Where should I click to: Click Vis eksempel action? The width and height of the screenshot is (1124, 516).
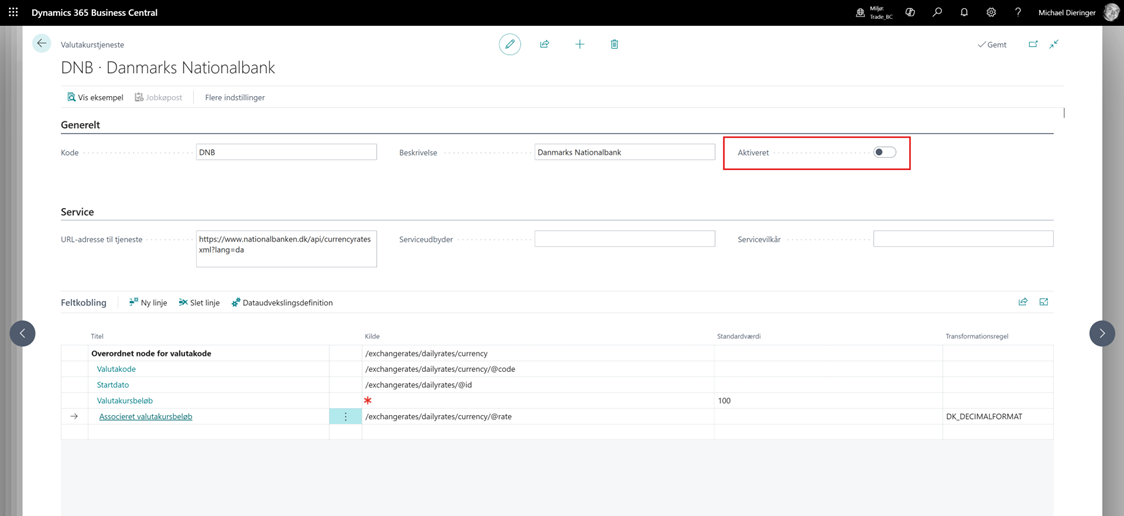click(x=95, y=98)
